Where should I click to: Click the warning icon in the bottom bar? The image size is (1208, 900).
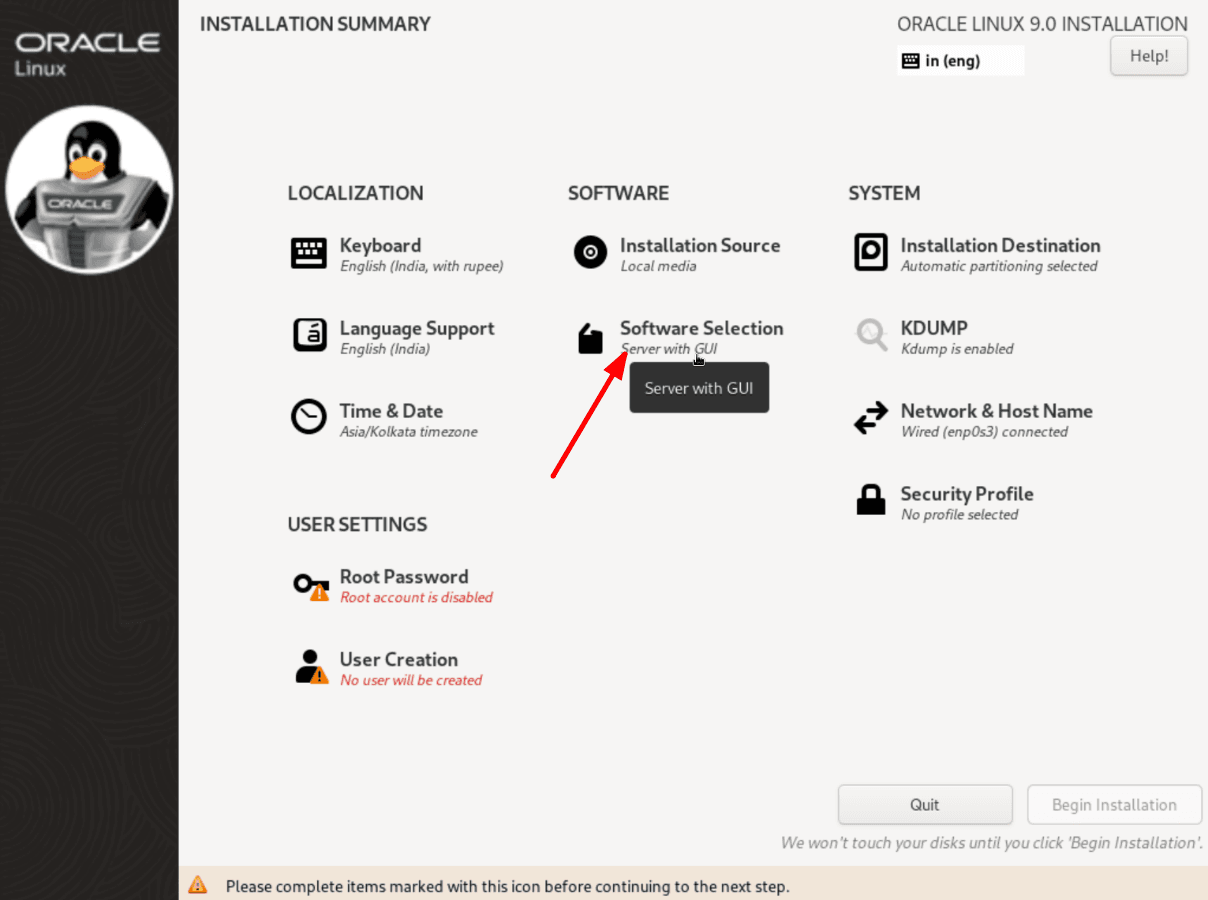click(197, 884)
